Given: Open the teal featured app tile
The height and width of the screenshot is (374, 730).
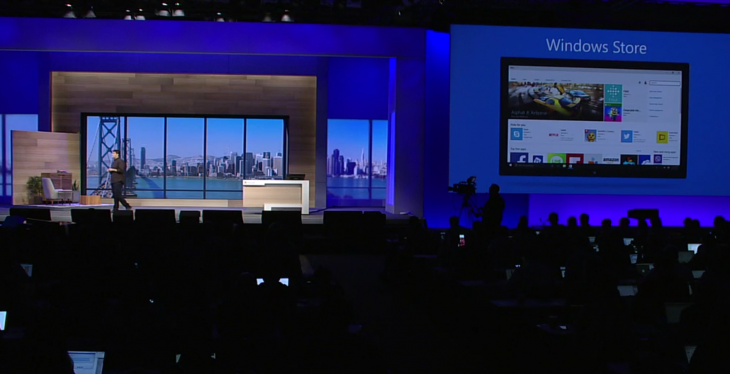Looking at the screenshot, I should click(x=613, y=94).
